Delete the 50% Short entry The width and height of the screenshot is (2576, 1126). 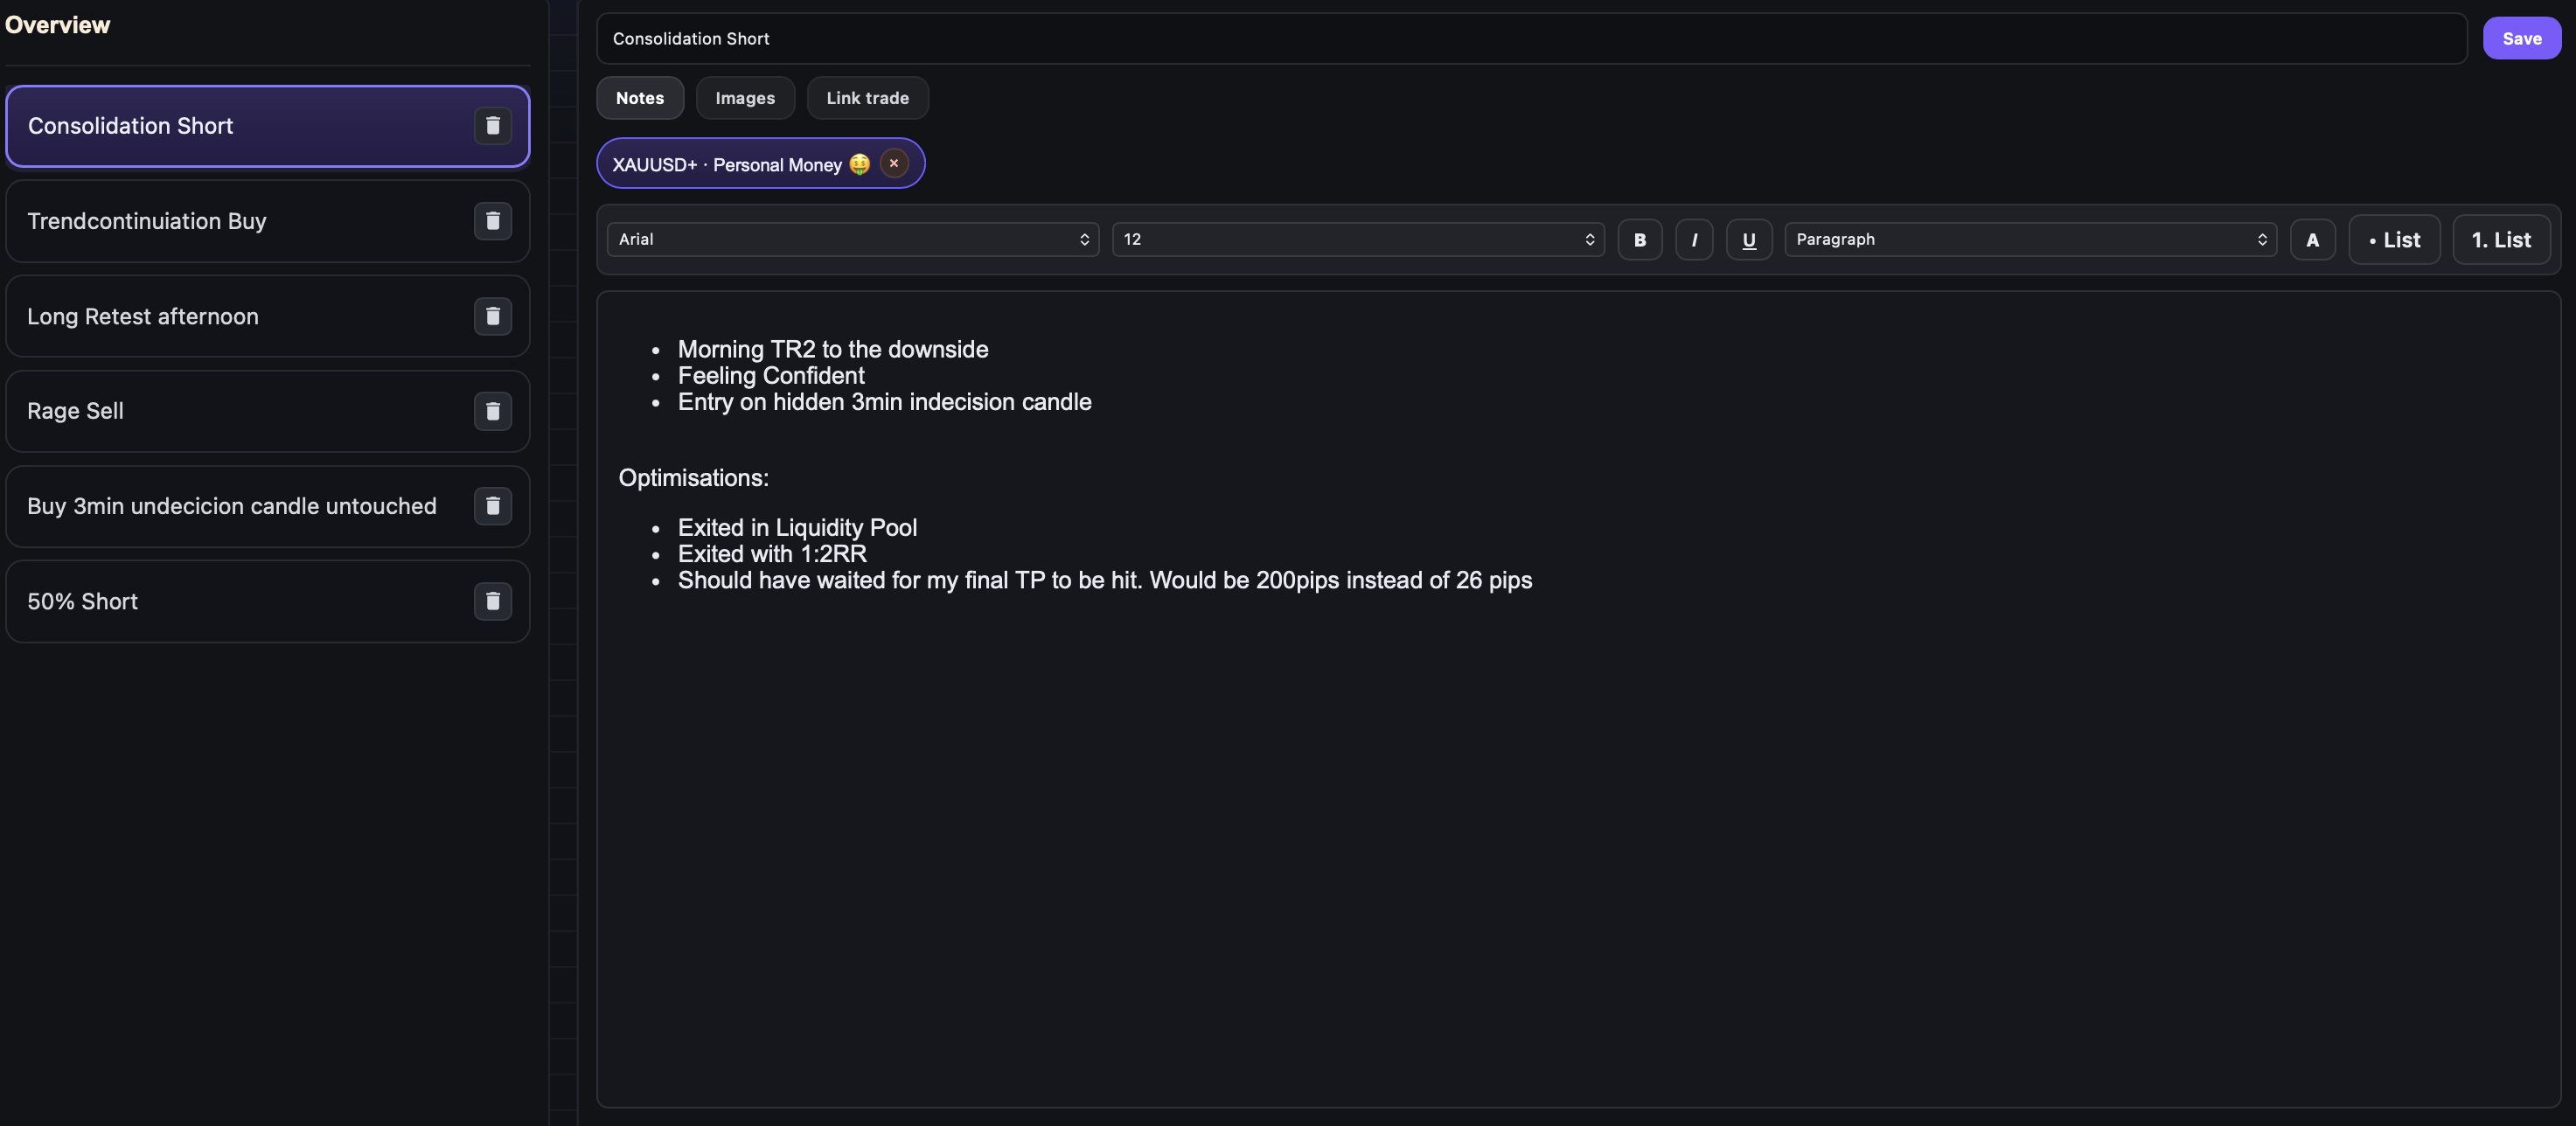[492, 601]
